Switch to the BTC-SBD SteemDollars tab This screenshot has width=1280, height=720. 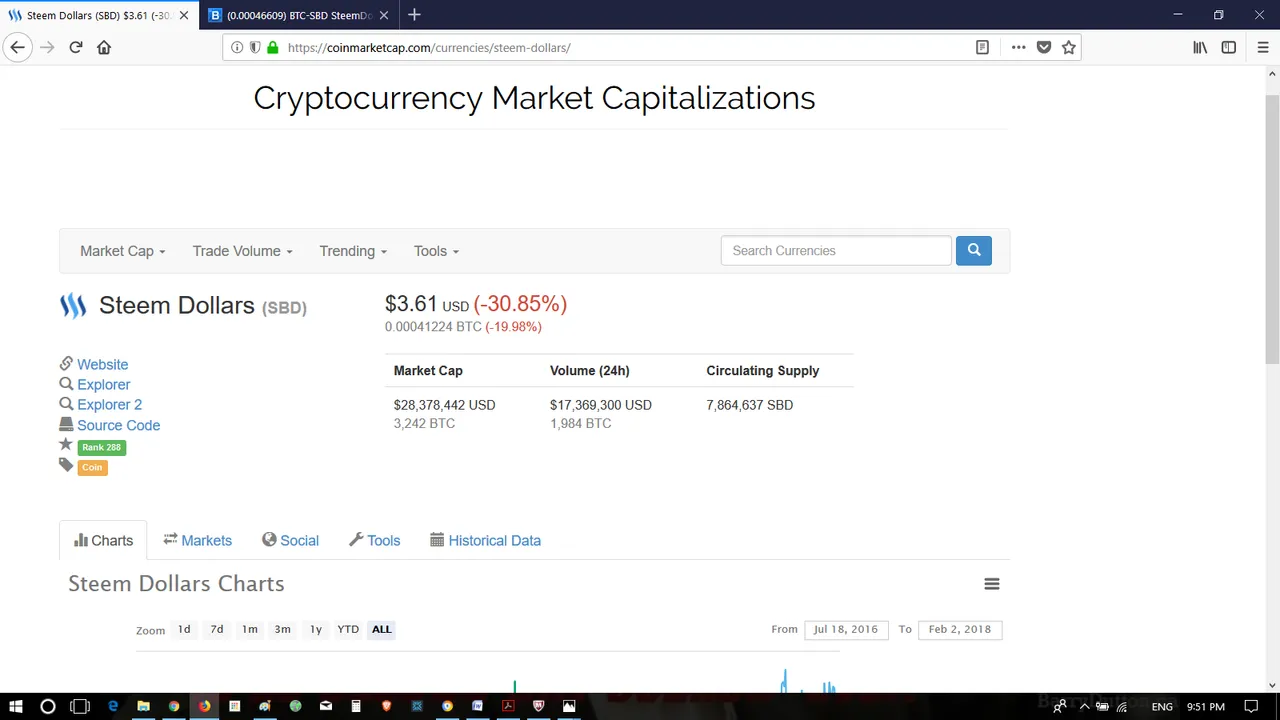click(298, 15)
